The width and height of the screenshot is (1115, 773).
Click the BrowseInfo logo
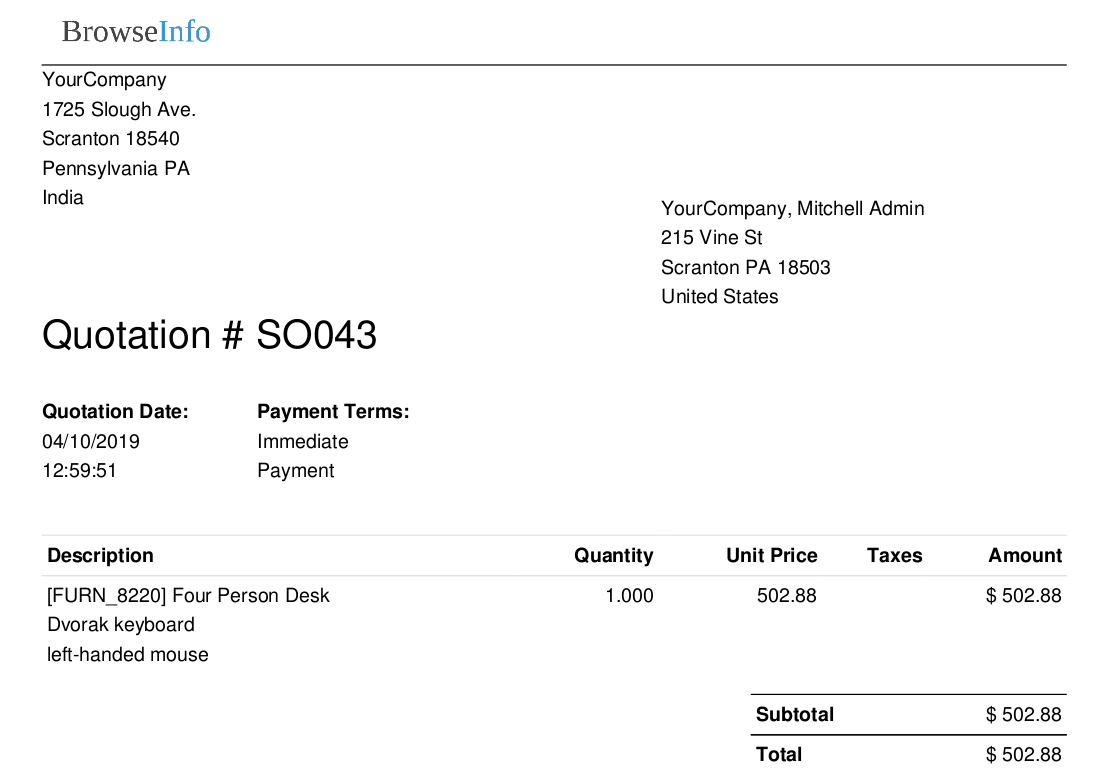pyautogui.click(x=136, y=32)
